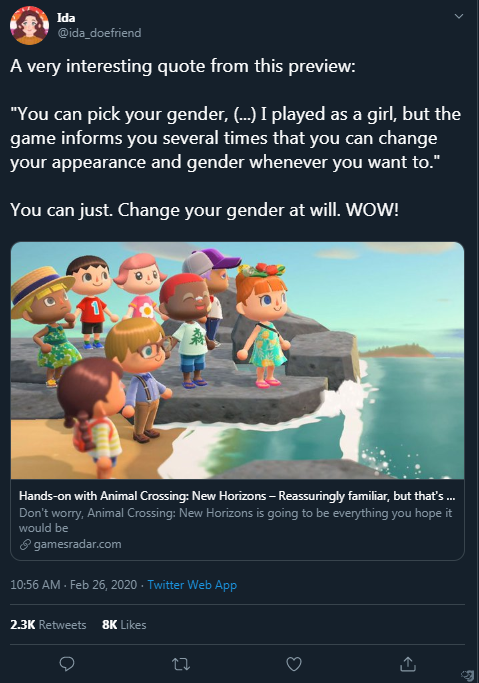Click the reply speech bubble icon

[67, 663]
